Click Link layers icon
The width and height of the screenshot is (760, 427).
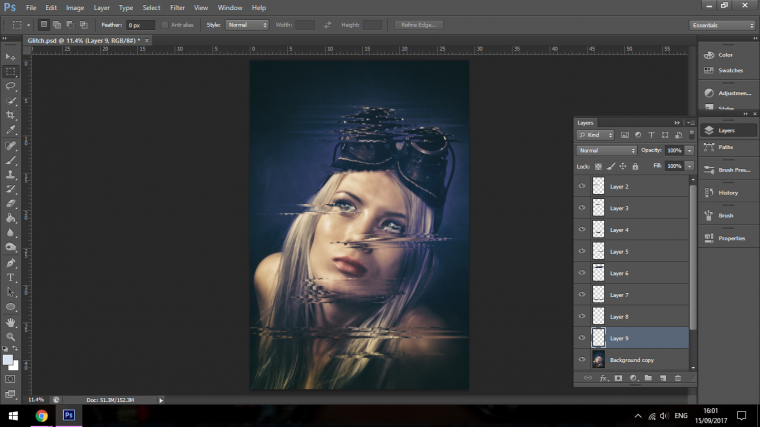tap(588, 378)
